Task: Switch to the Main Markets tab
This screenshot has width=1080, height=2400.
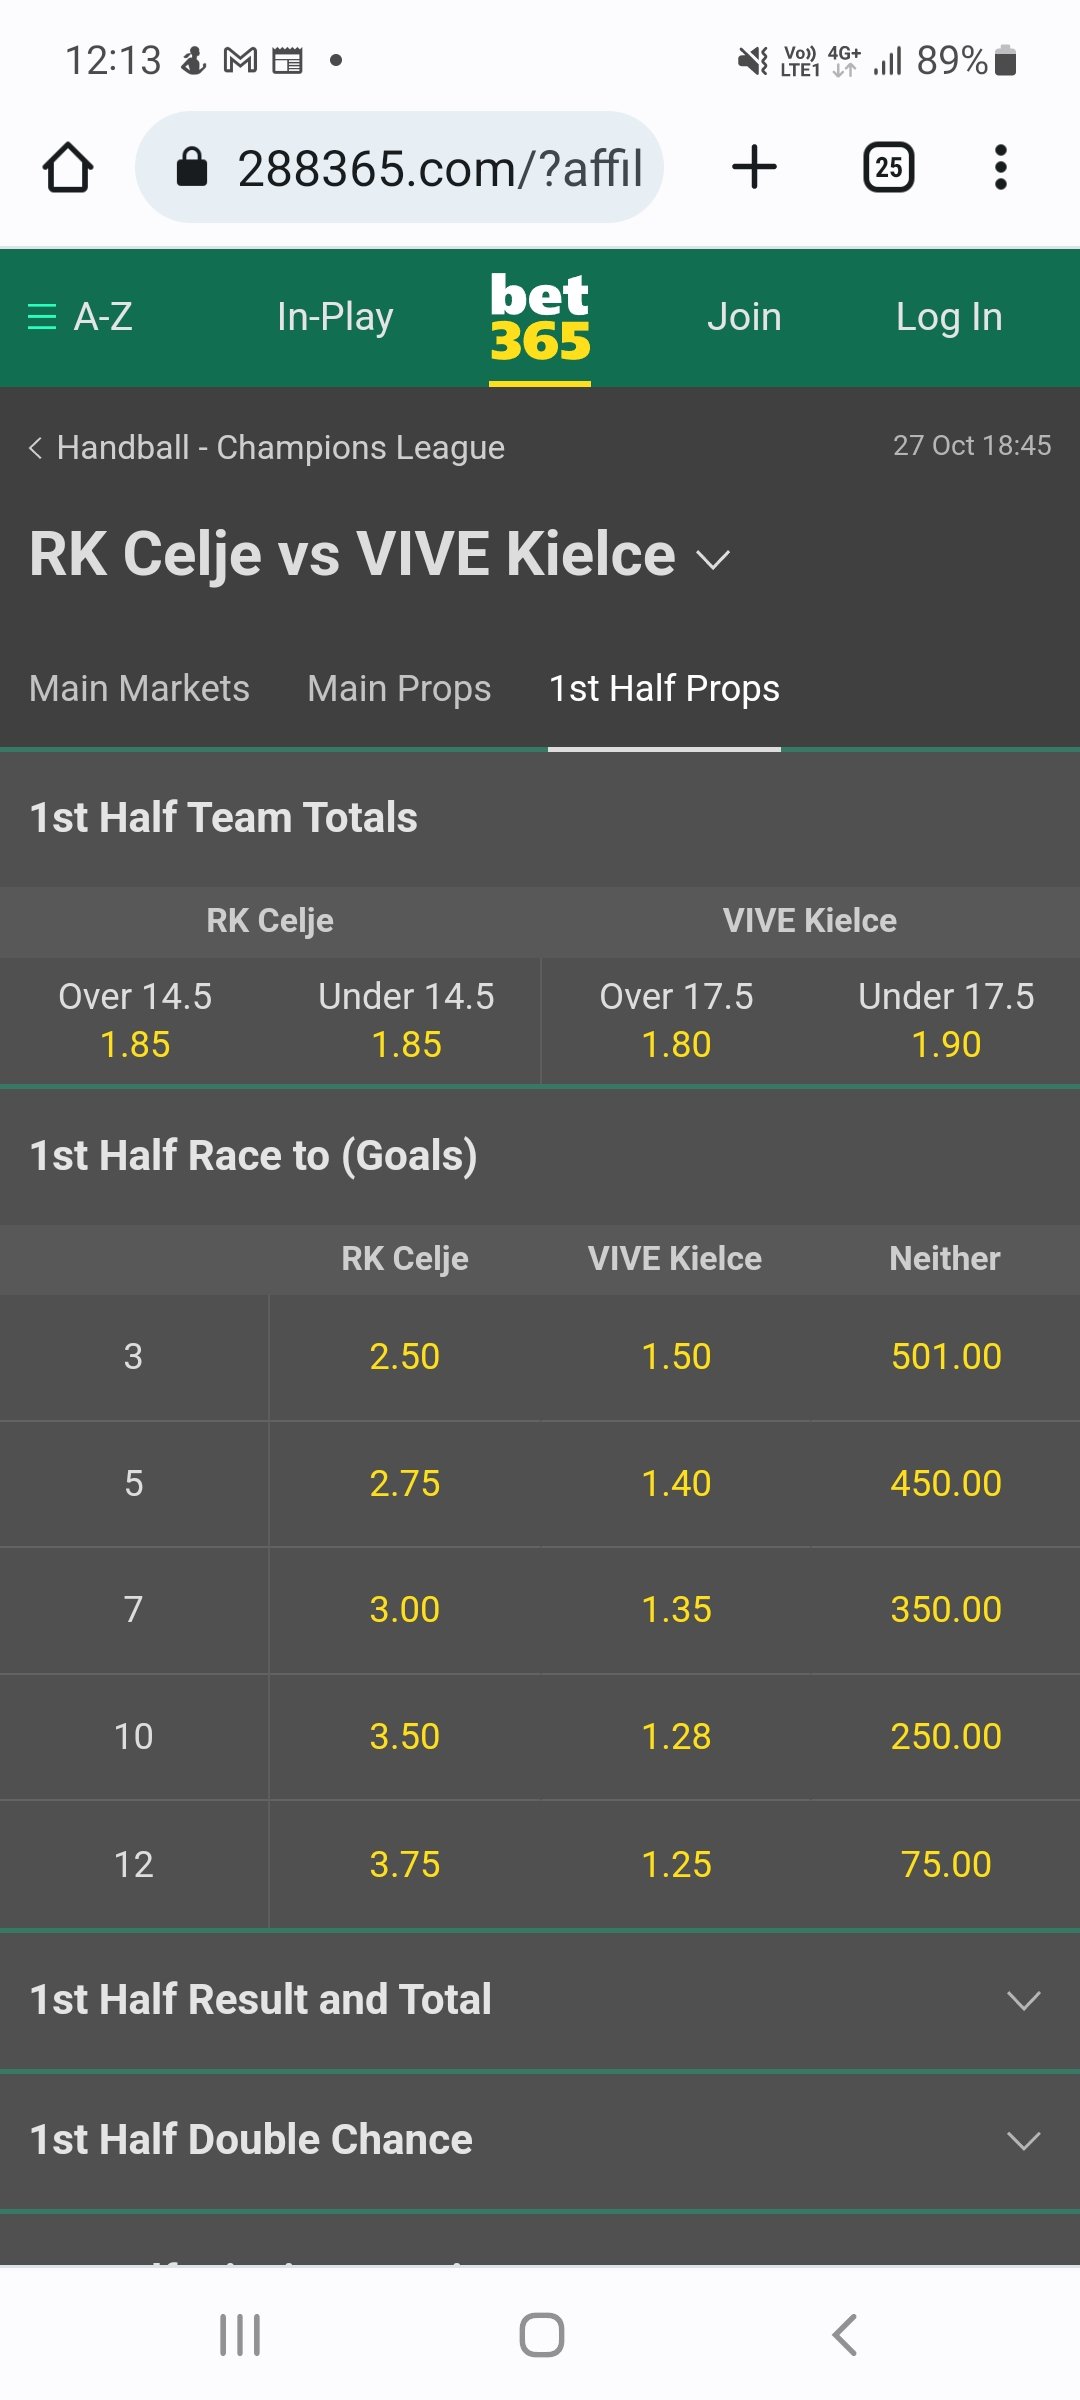Action: [x=139, y=689]
